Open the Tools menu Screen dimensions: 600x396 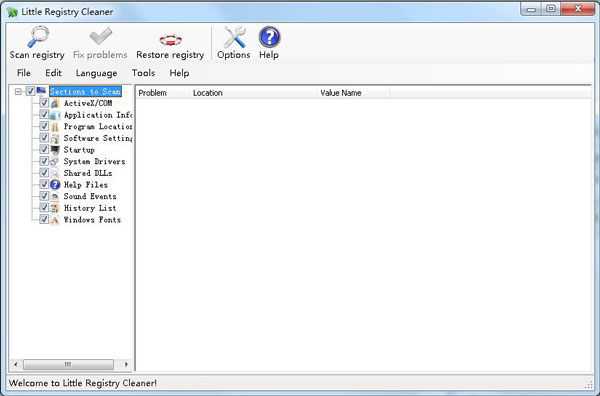[x=143, y=73]
